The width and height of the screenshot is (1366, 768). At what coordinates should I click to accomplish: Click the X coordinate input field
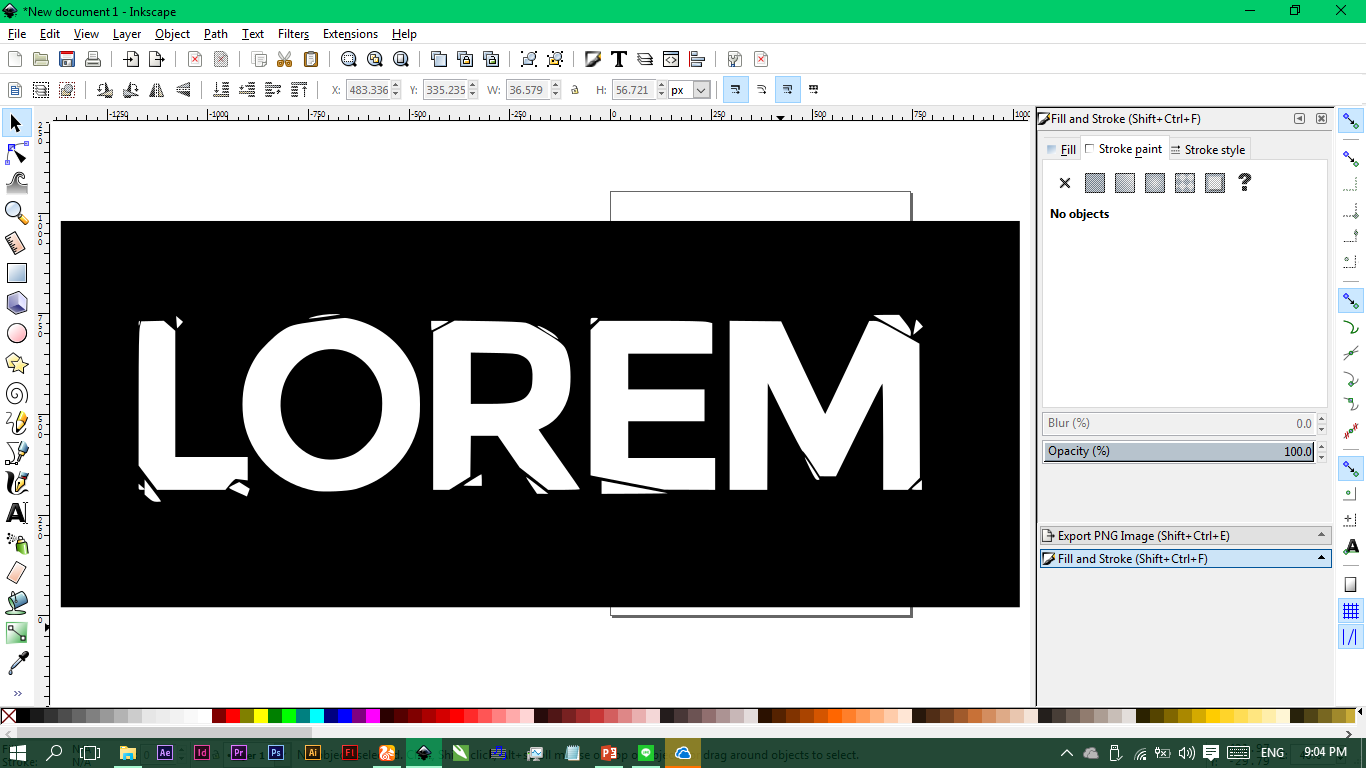366,89
